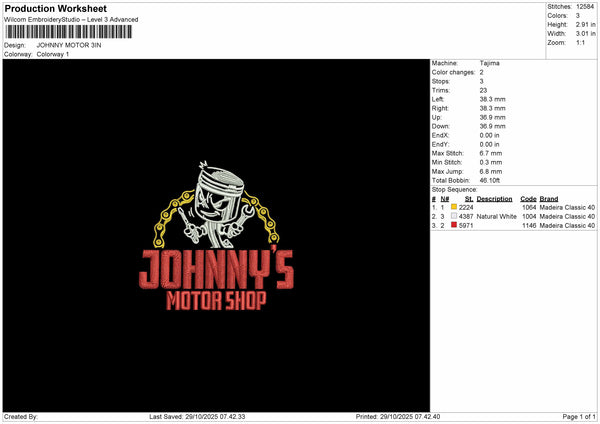Click the Zoom value "1:1"
The width and height of the screenshot is (600, 424).
[580, 42]
